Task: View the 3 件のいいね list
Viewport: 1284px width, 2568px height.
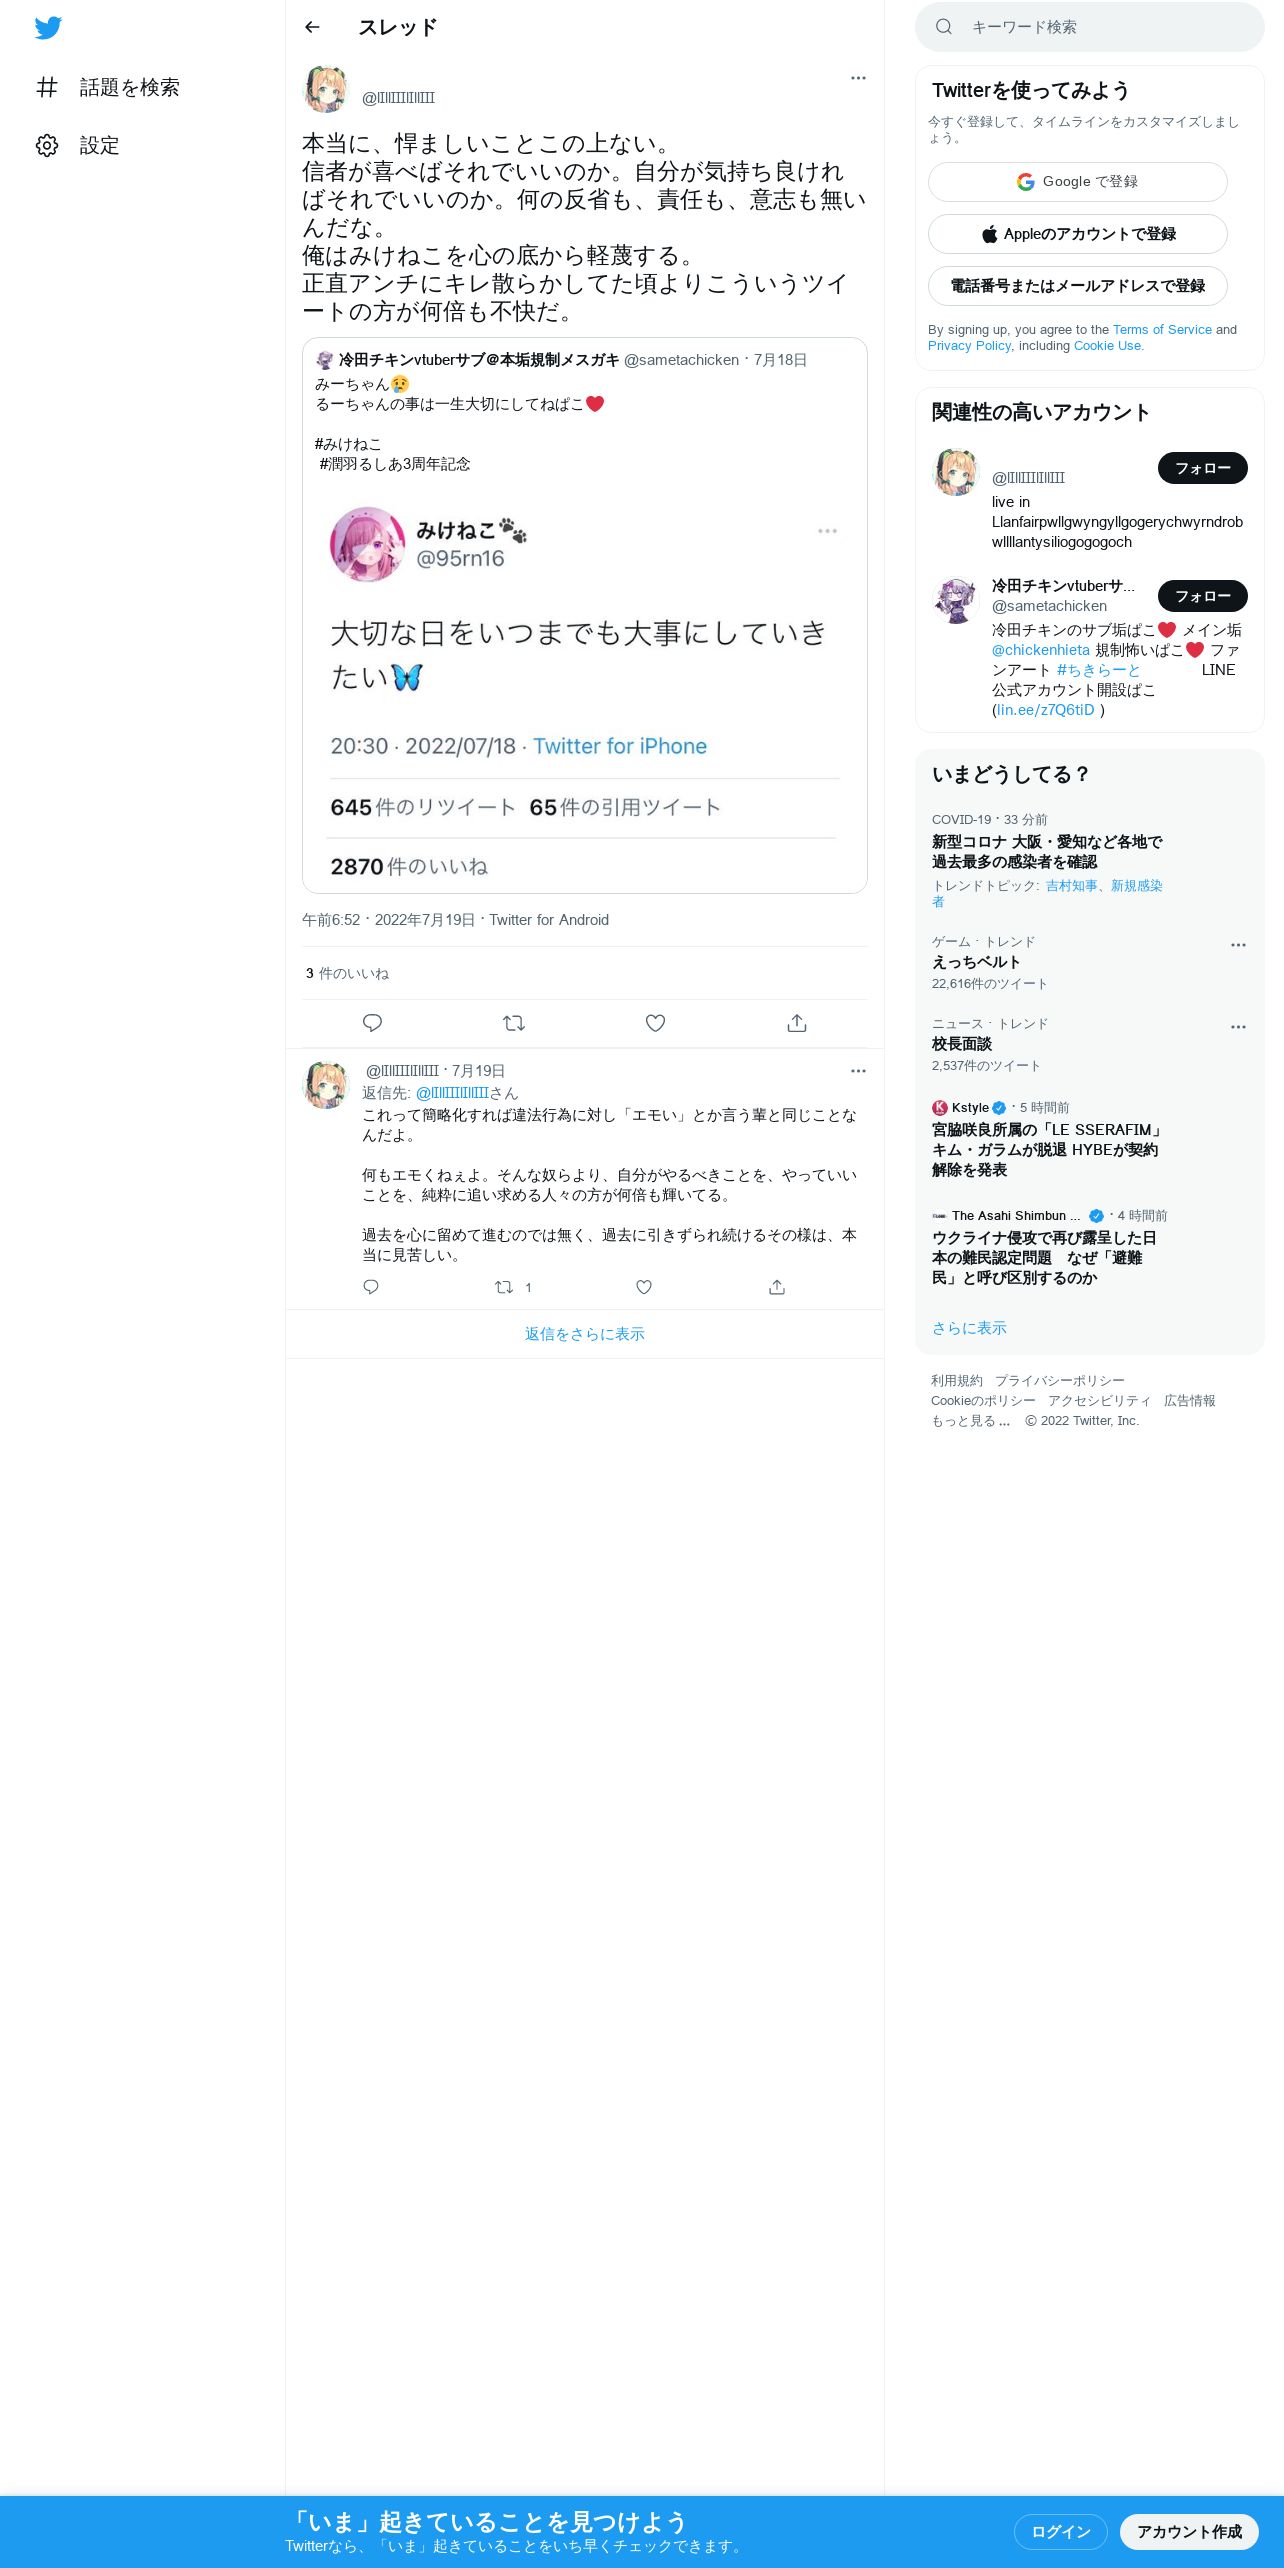Action: click(347, 973)
